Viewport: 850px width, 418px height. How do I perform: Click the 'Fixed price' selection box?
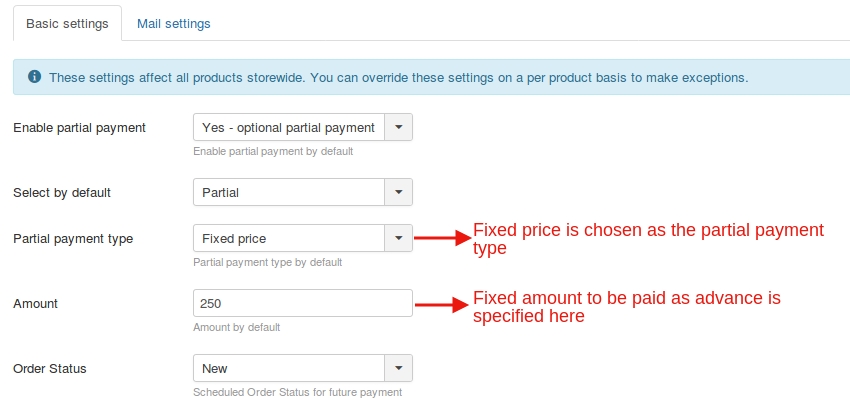[288, 238]
